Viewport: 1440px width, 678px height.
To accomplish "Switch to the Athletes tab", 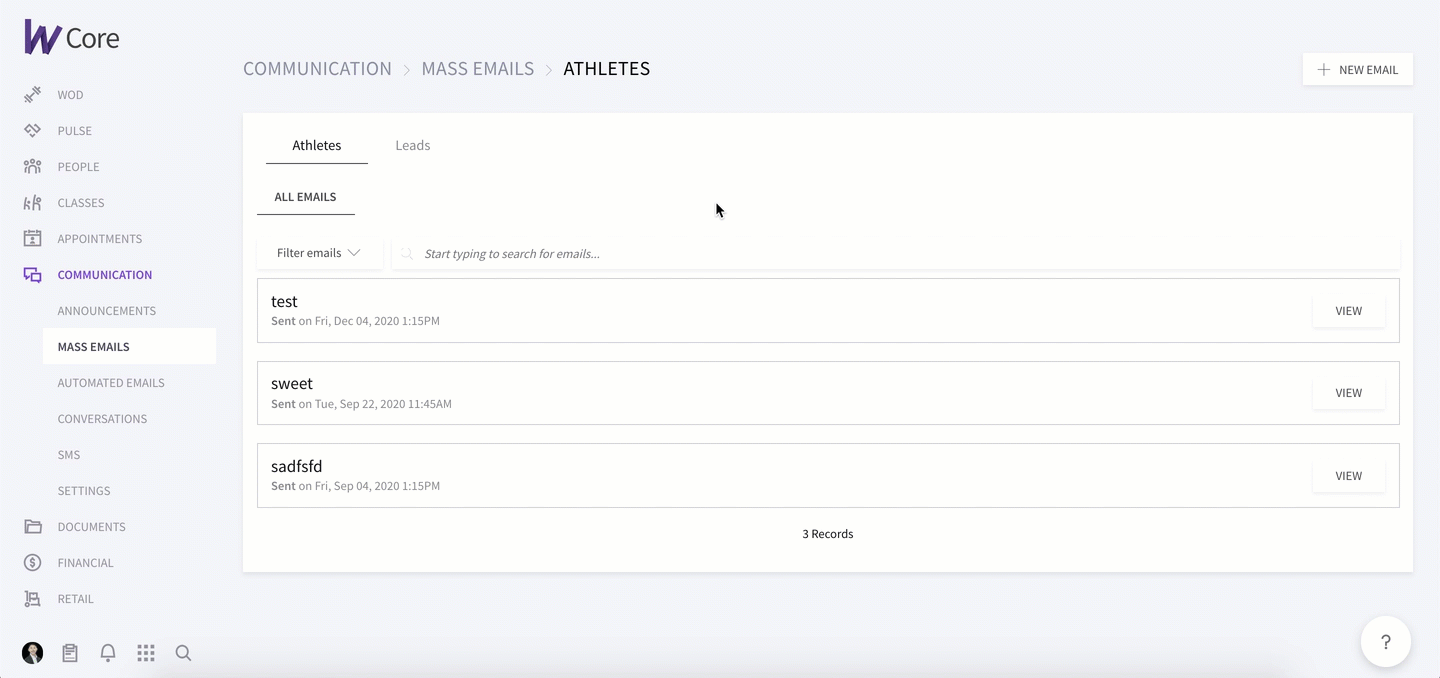I will pyautogui.click(x=317, y=145).
